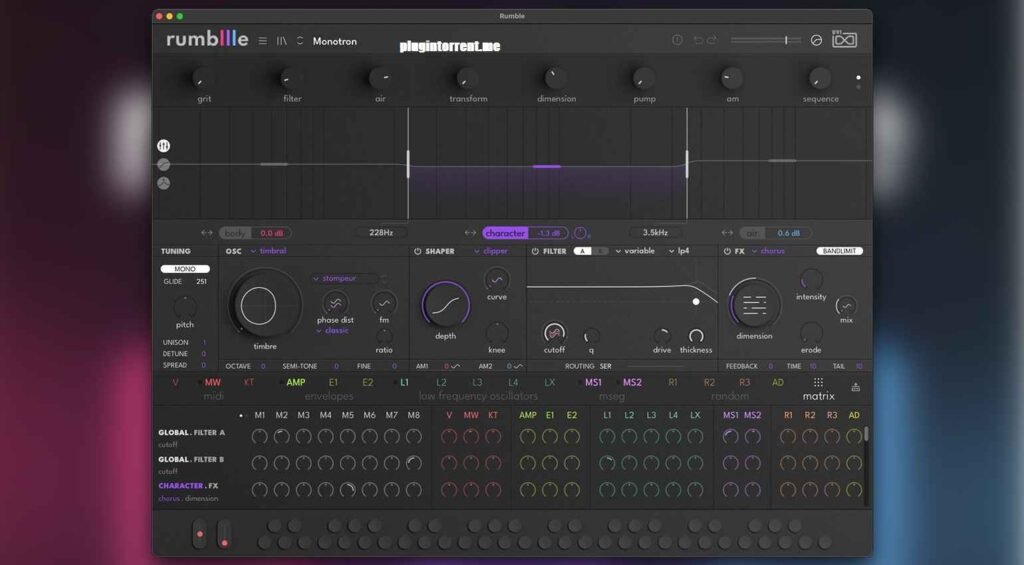Click the link arrows icon beside body
This screenshot has height=565, width=1024.
[206, 233]
